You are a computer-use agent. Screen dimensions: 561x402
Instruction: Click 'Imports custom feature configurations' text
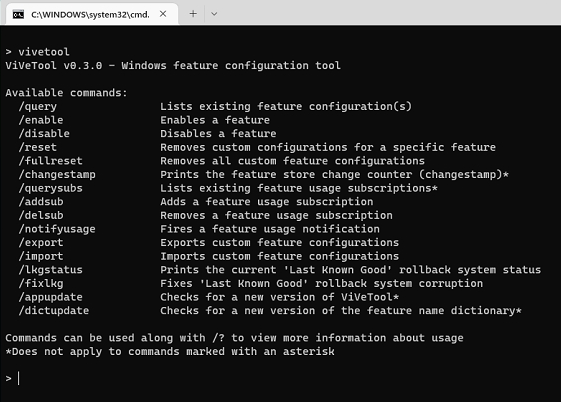(x=279, y=256)
